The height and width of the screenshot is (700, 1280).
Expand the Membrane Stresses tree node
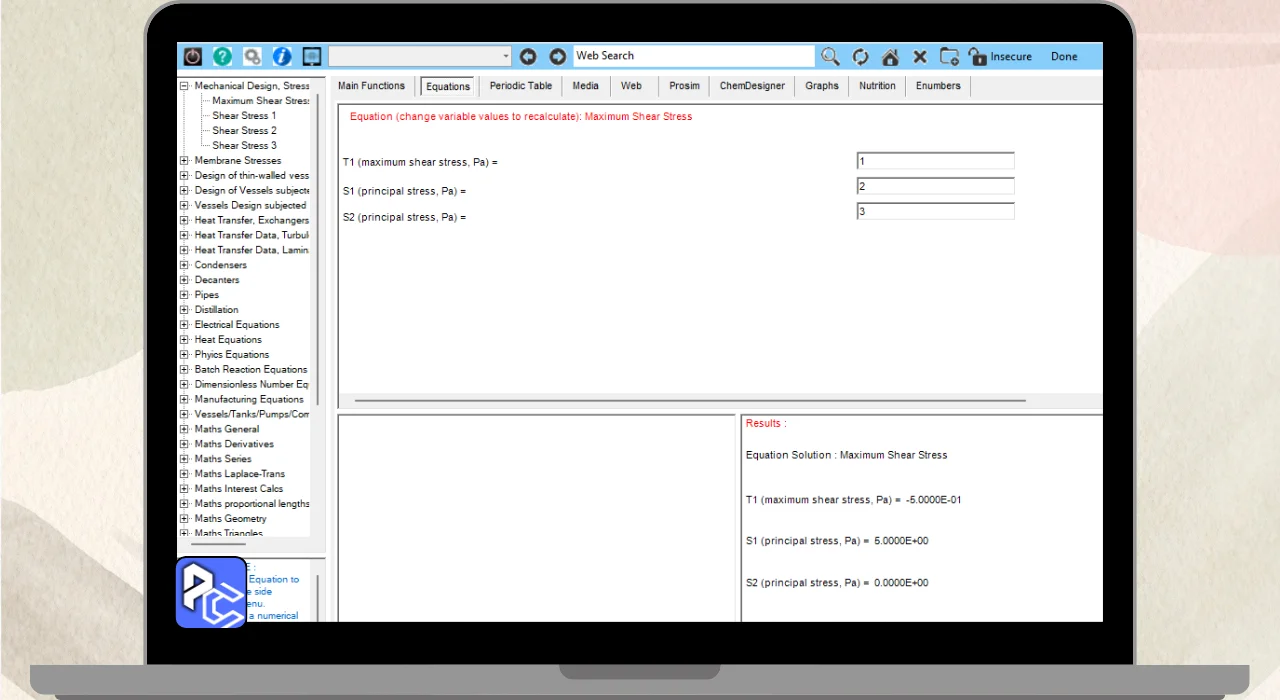[184, 161]
